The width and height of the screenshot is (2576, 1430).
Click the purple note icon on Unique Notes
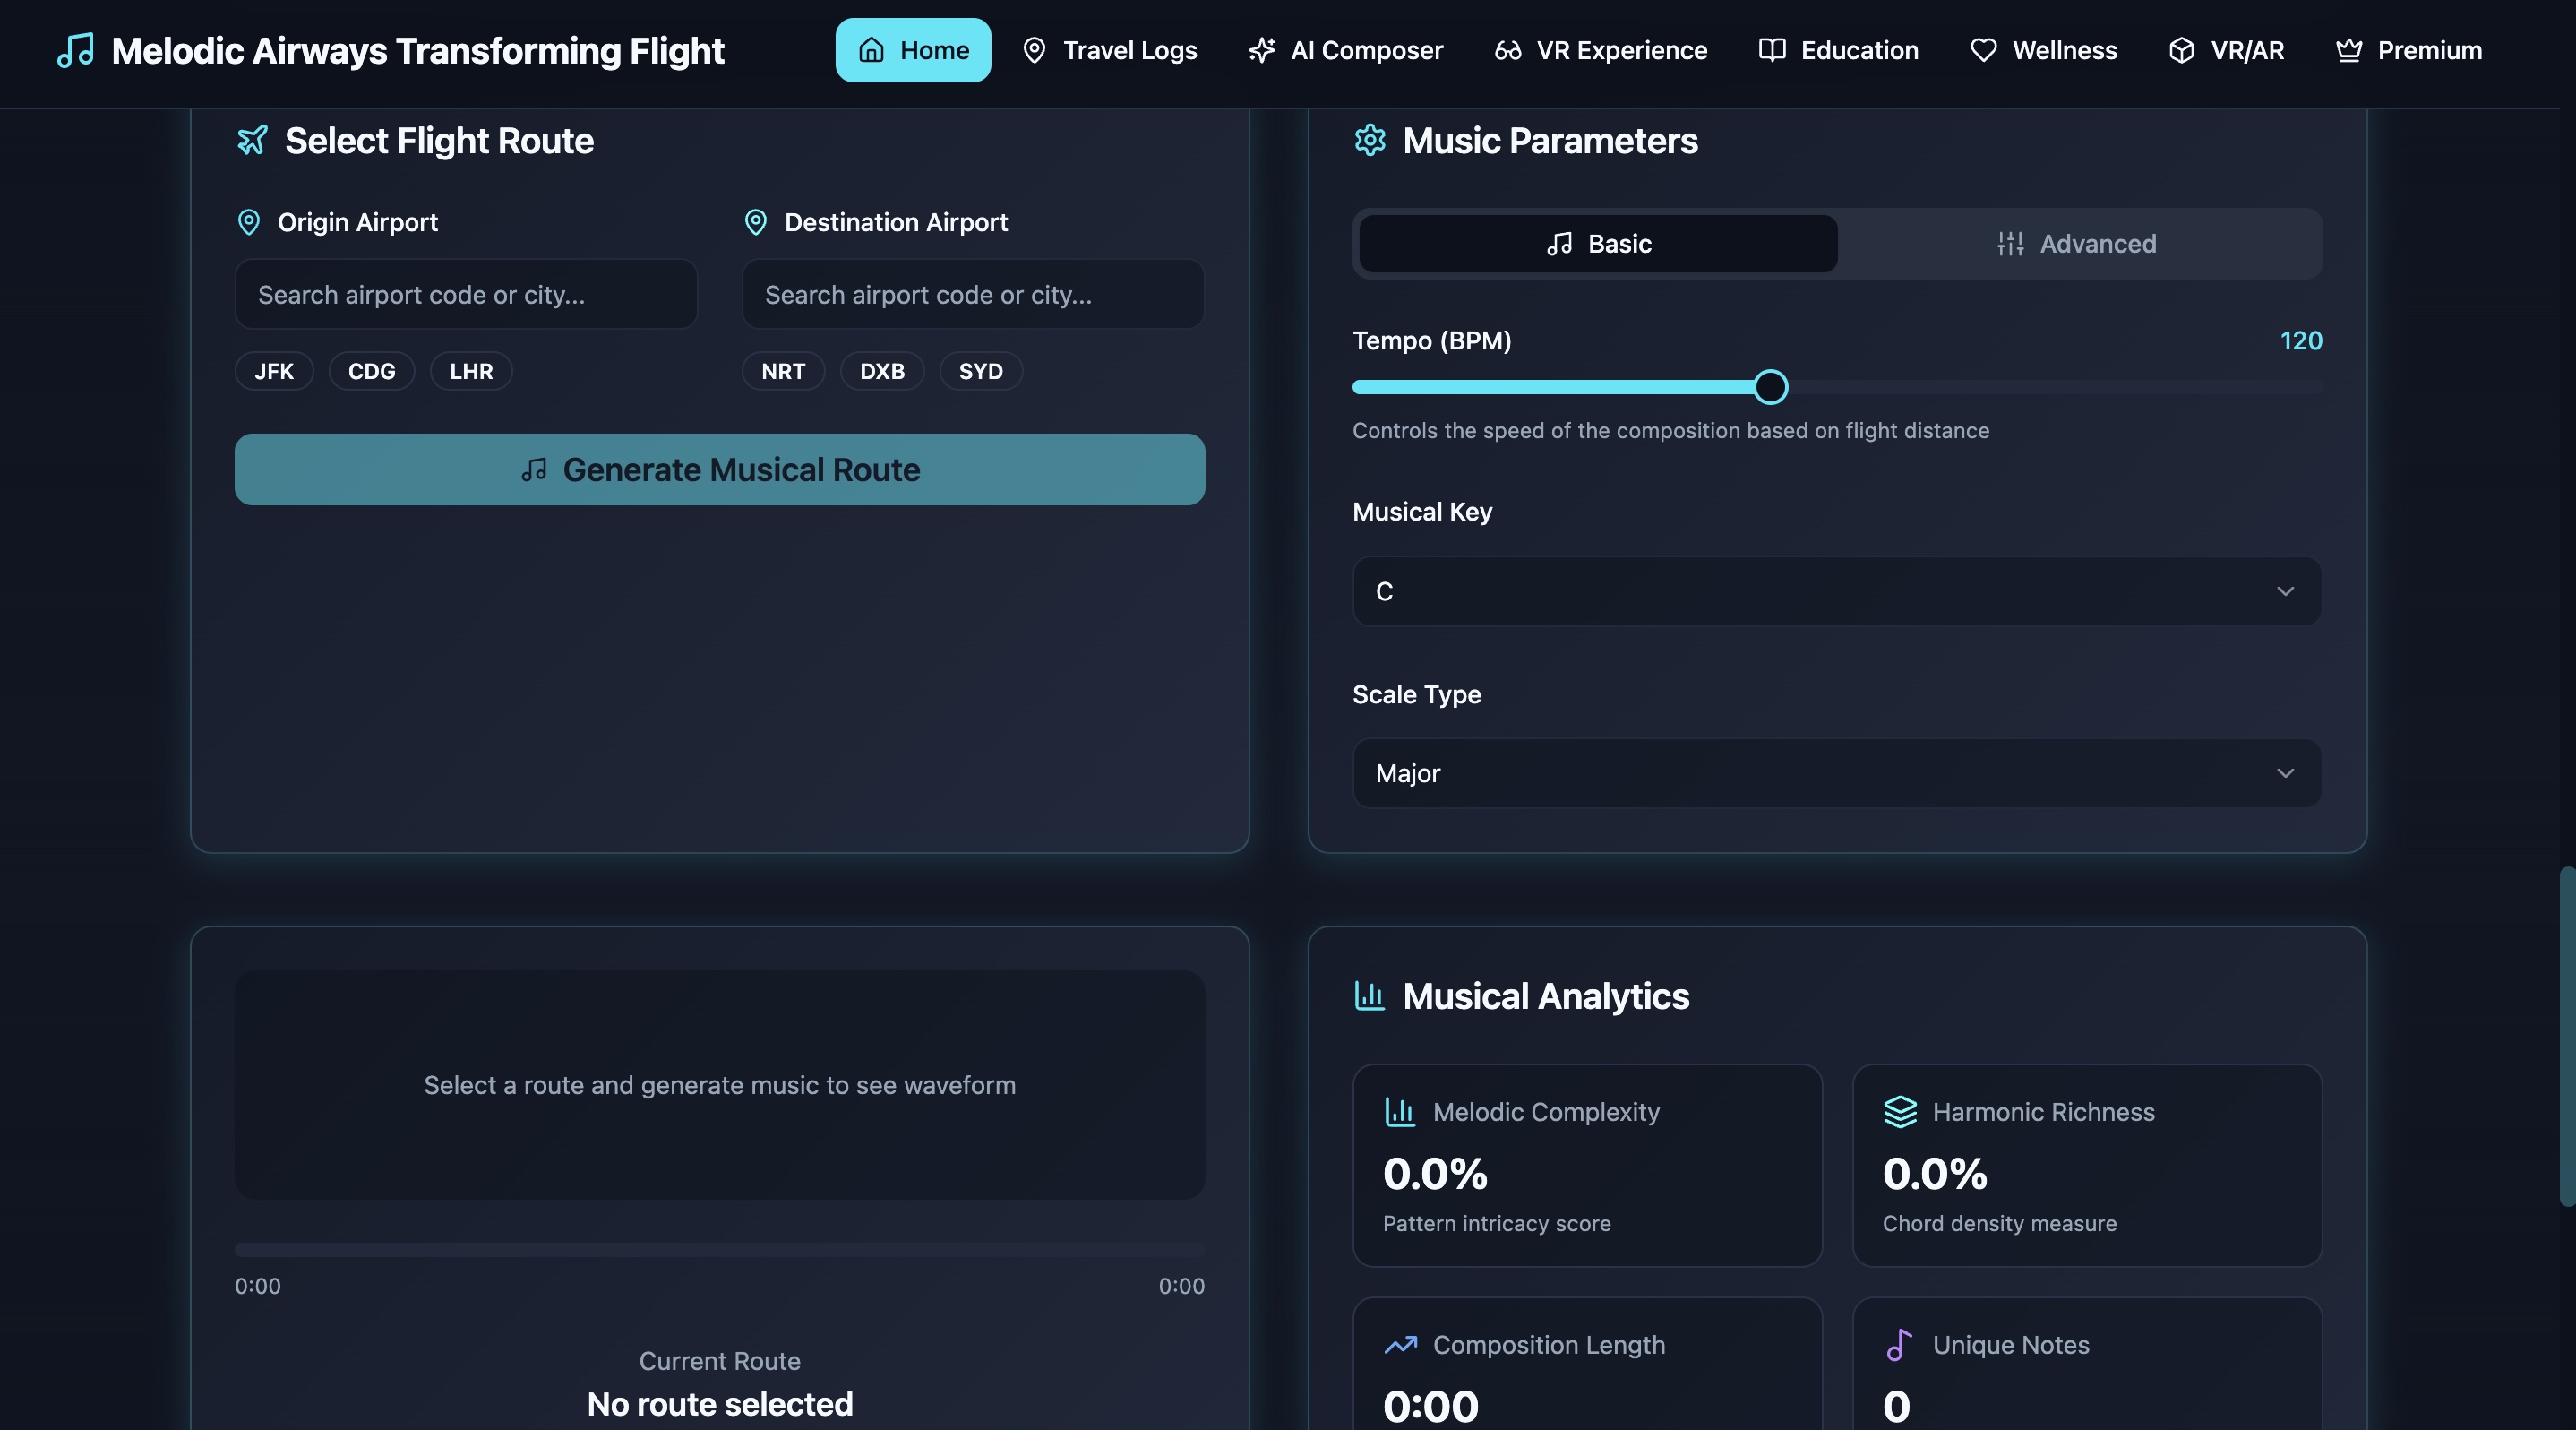(x=1898, y=1345)
